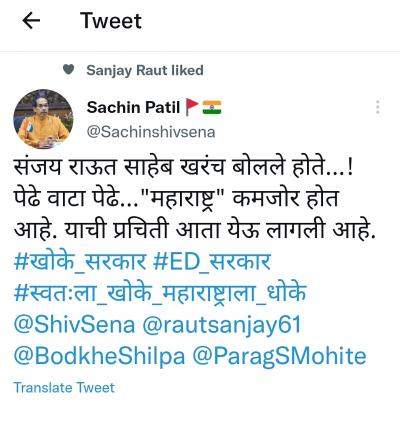
Task: Open the @Sachinshivsena handle
Action: pos(151,132)
